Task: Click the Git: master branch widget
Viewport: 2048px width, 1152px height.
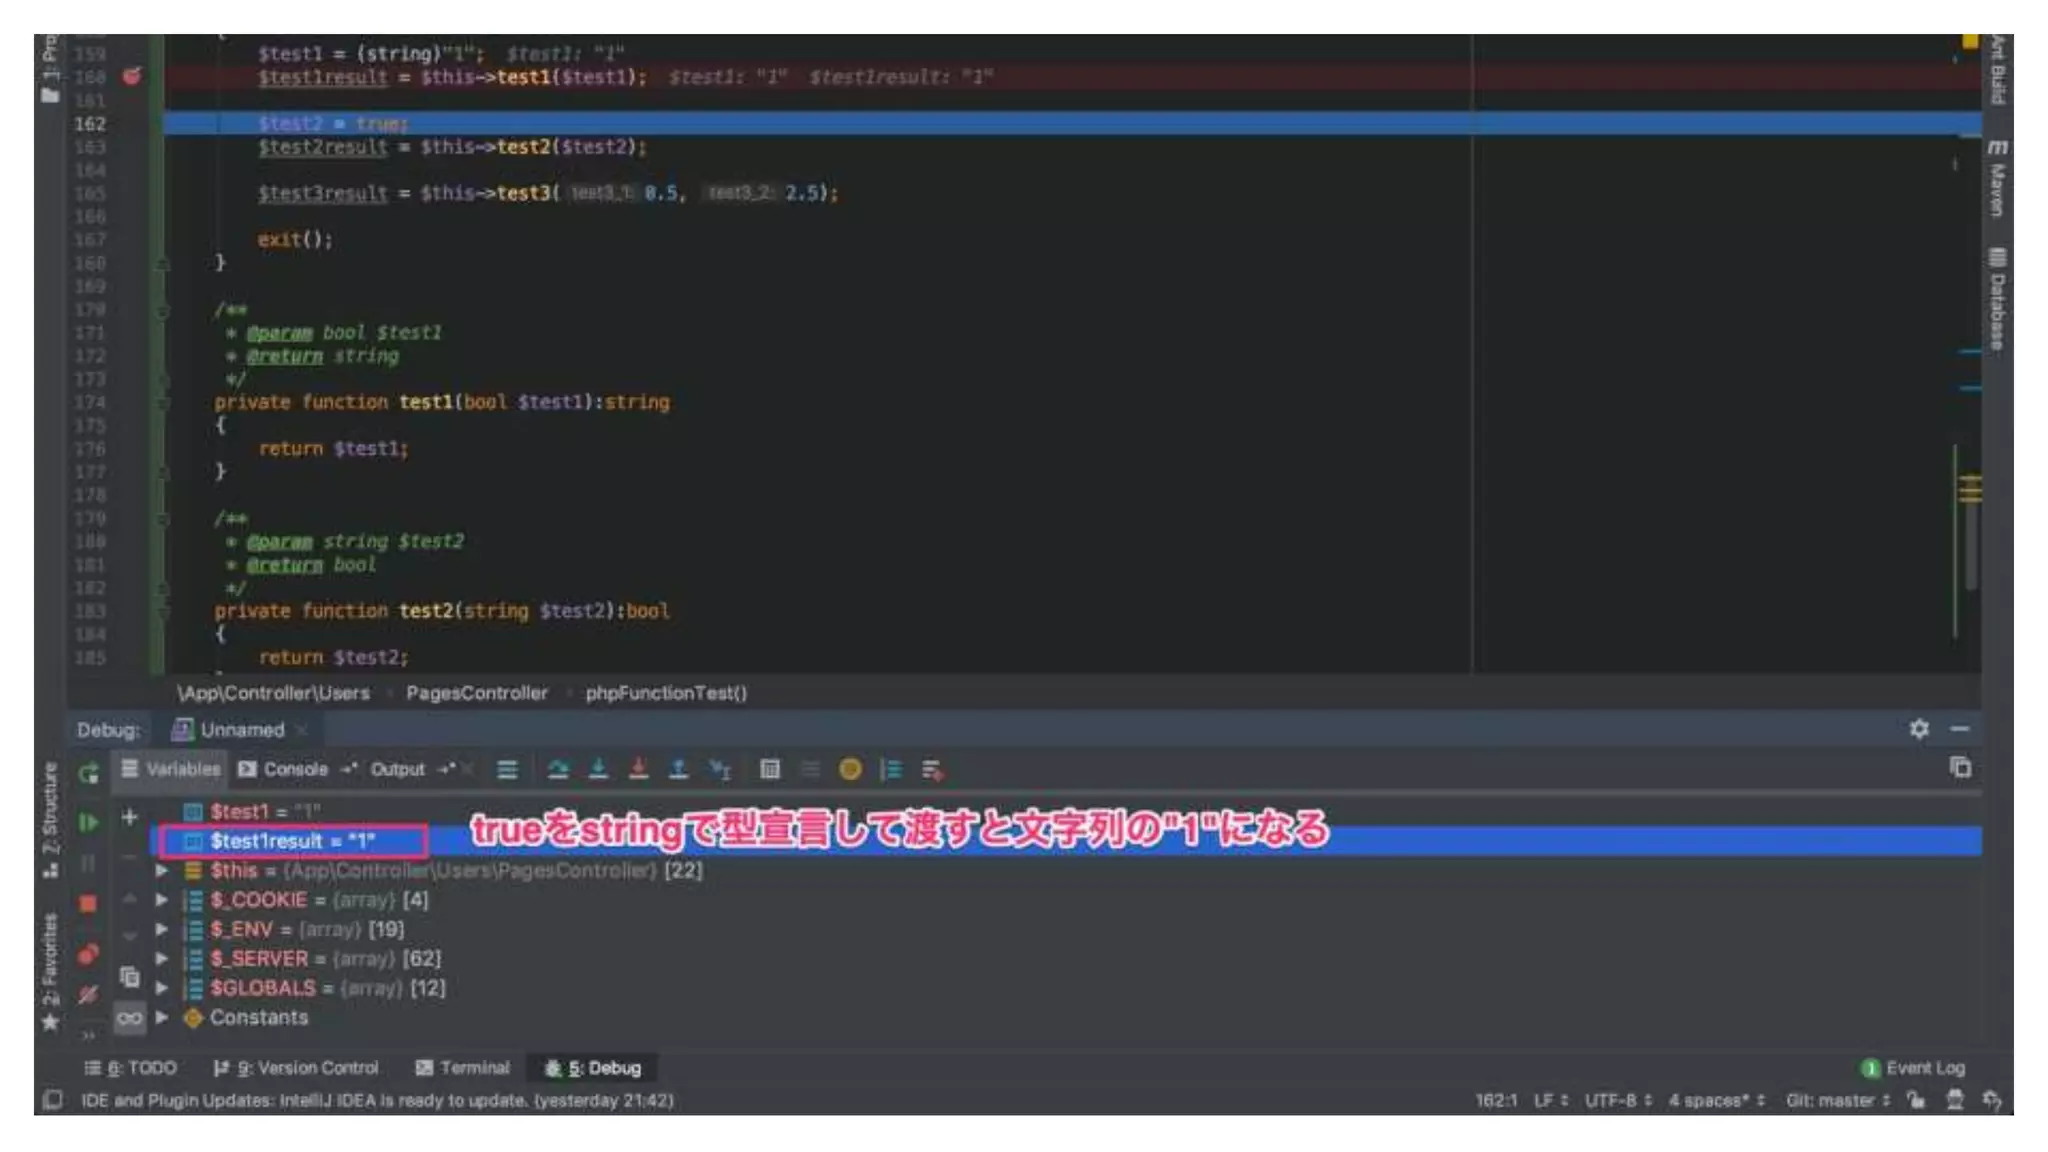Action: click(1837, 1100)
